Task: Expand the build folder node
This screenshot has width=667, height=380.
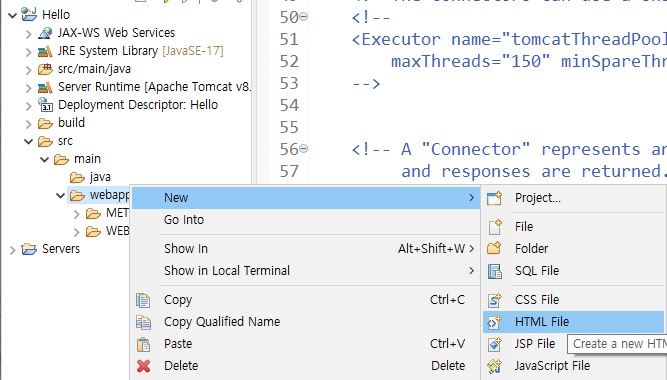Action: click(29, 124)
